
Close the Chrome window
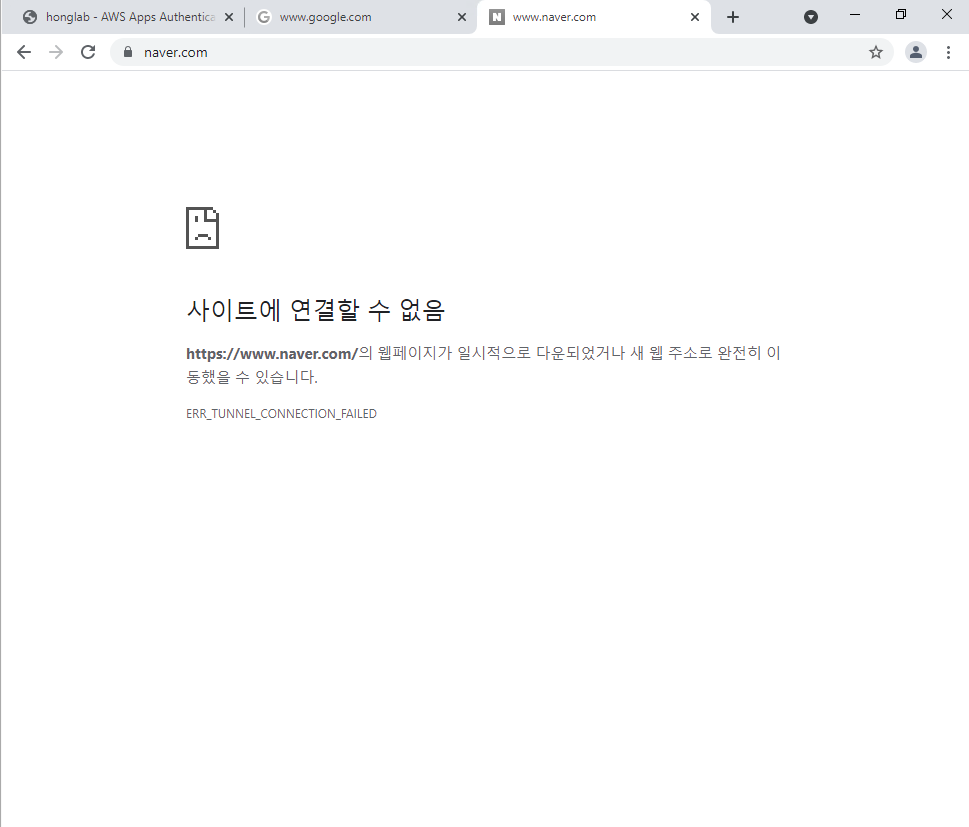coord(947,14)
